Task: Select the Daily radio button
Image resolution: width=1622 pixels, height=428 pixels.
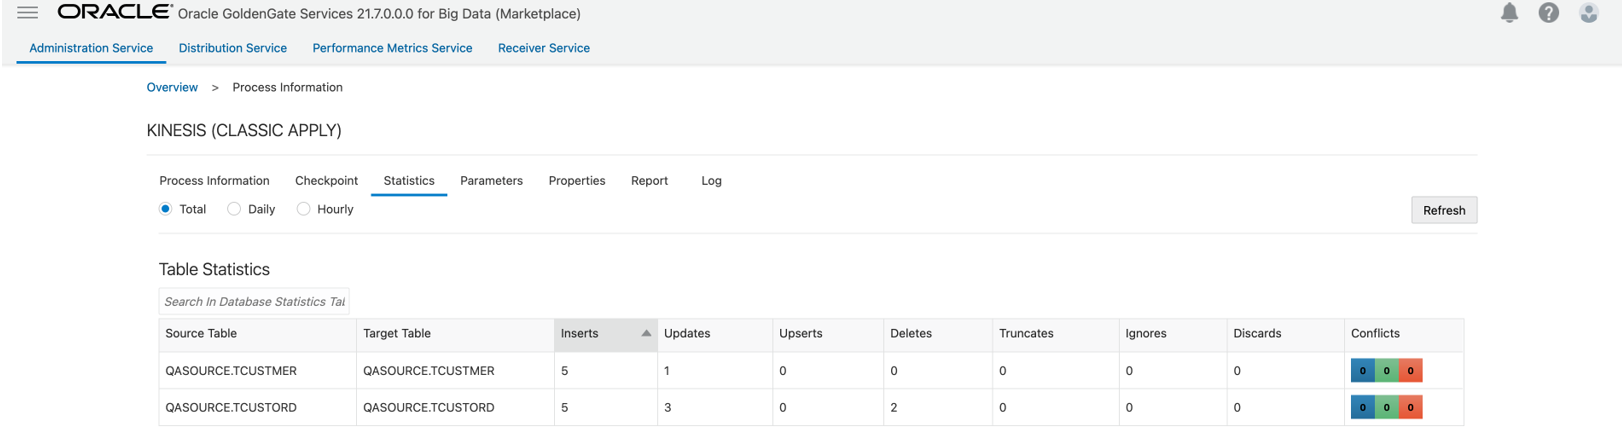Action: coord(234,209)
